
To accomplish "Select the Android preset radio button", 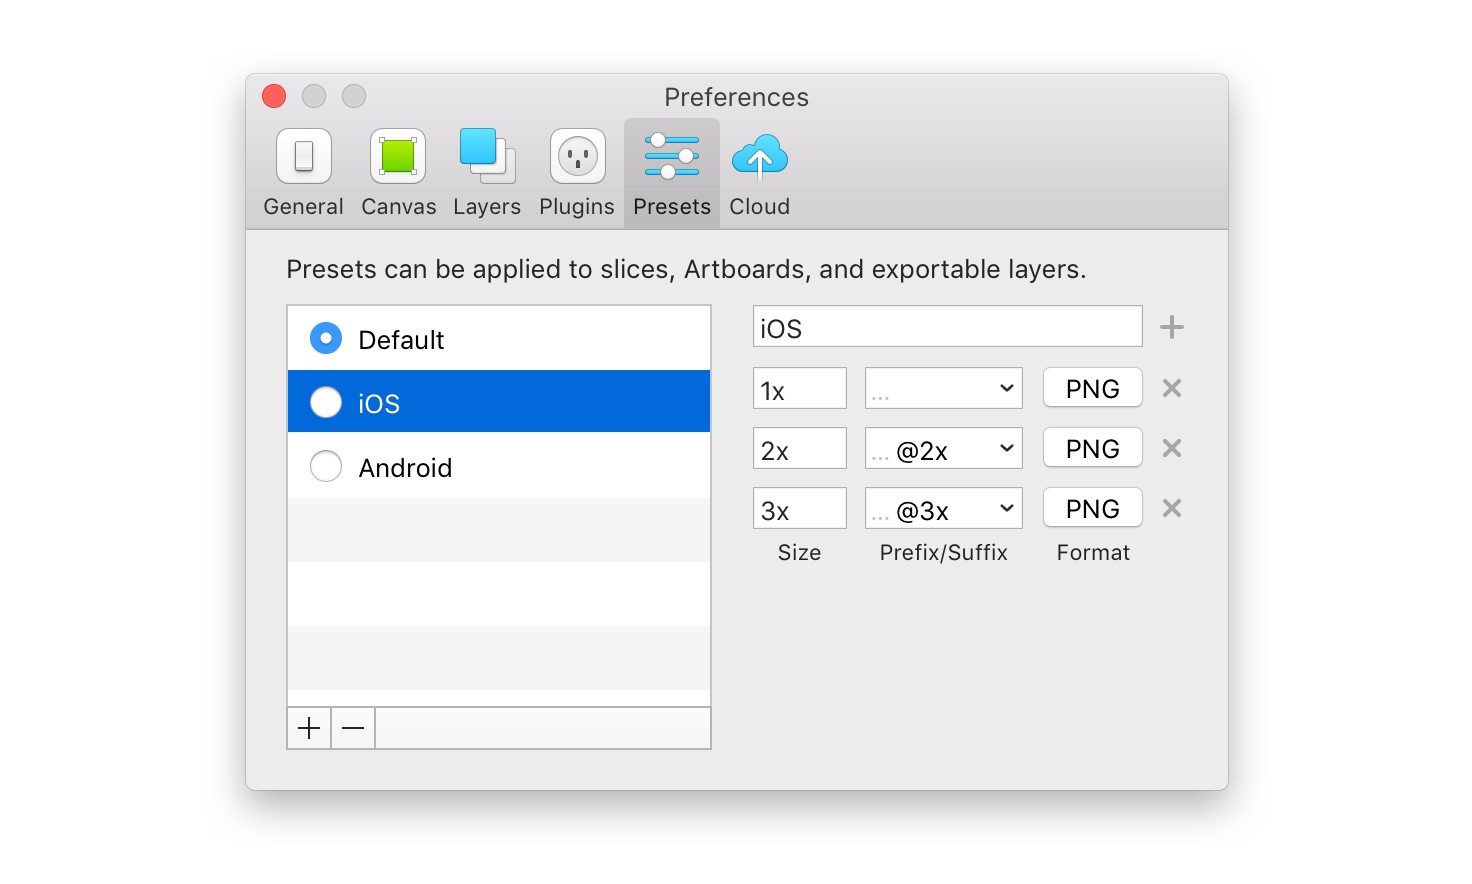I will click(326, 466).
